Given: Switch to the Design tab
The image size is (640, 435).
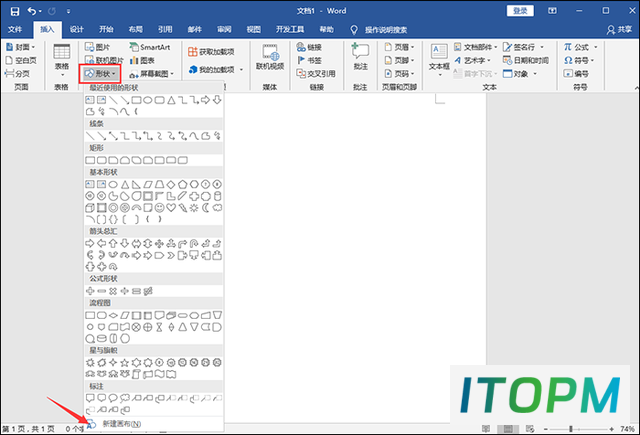Looking at the screenshot, I should pyautogui.click(x=76, y=29).
